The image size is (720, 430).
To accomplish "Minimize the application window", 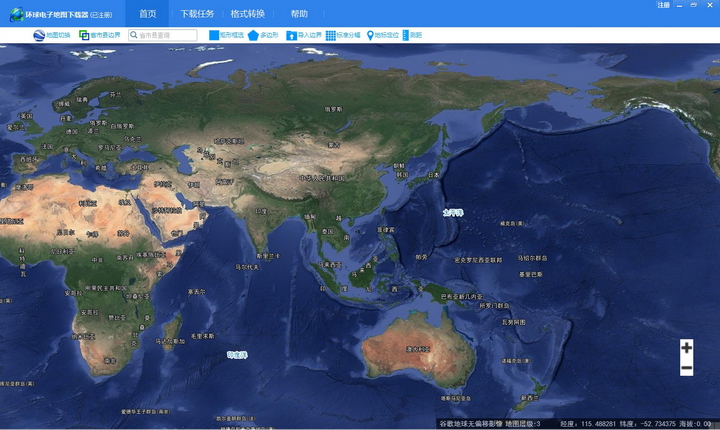I will [680, 5].
